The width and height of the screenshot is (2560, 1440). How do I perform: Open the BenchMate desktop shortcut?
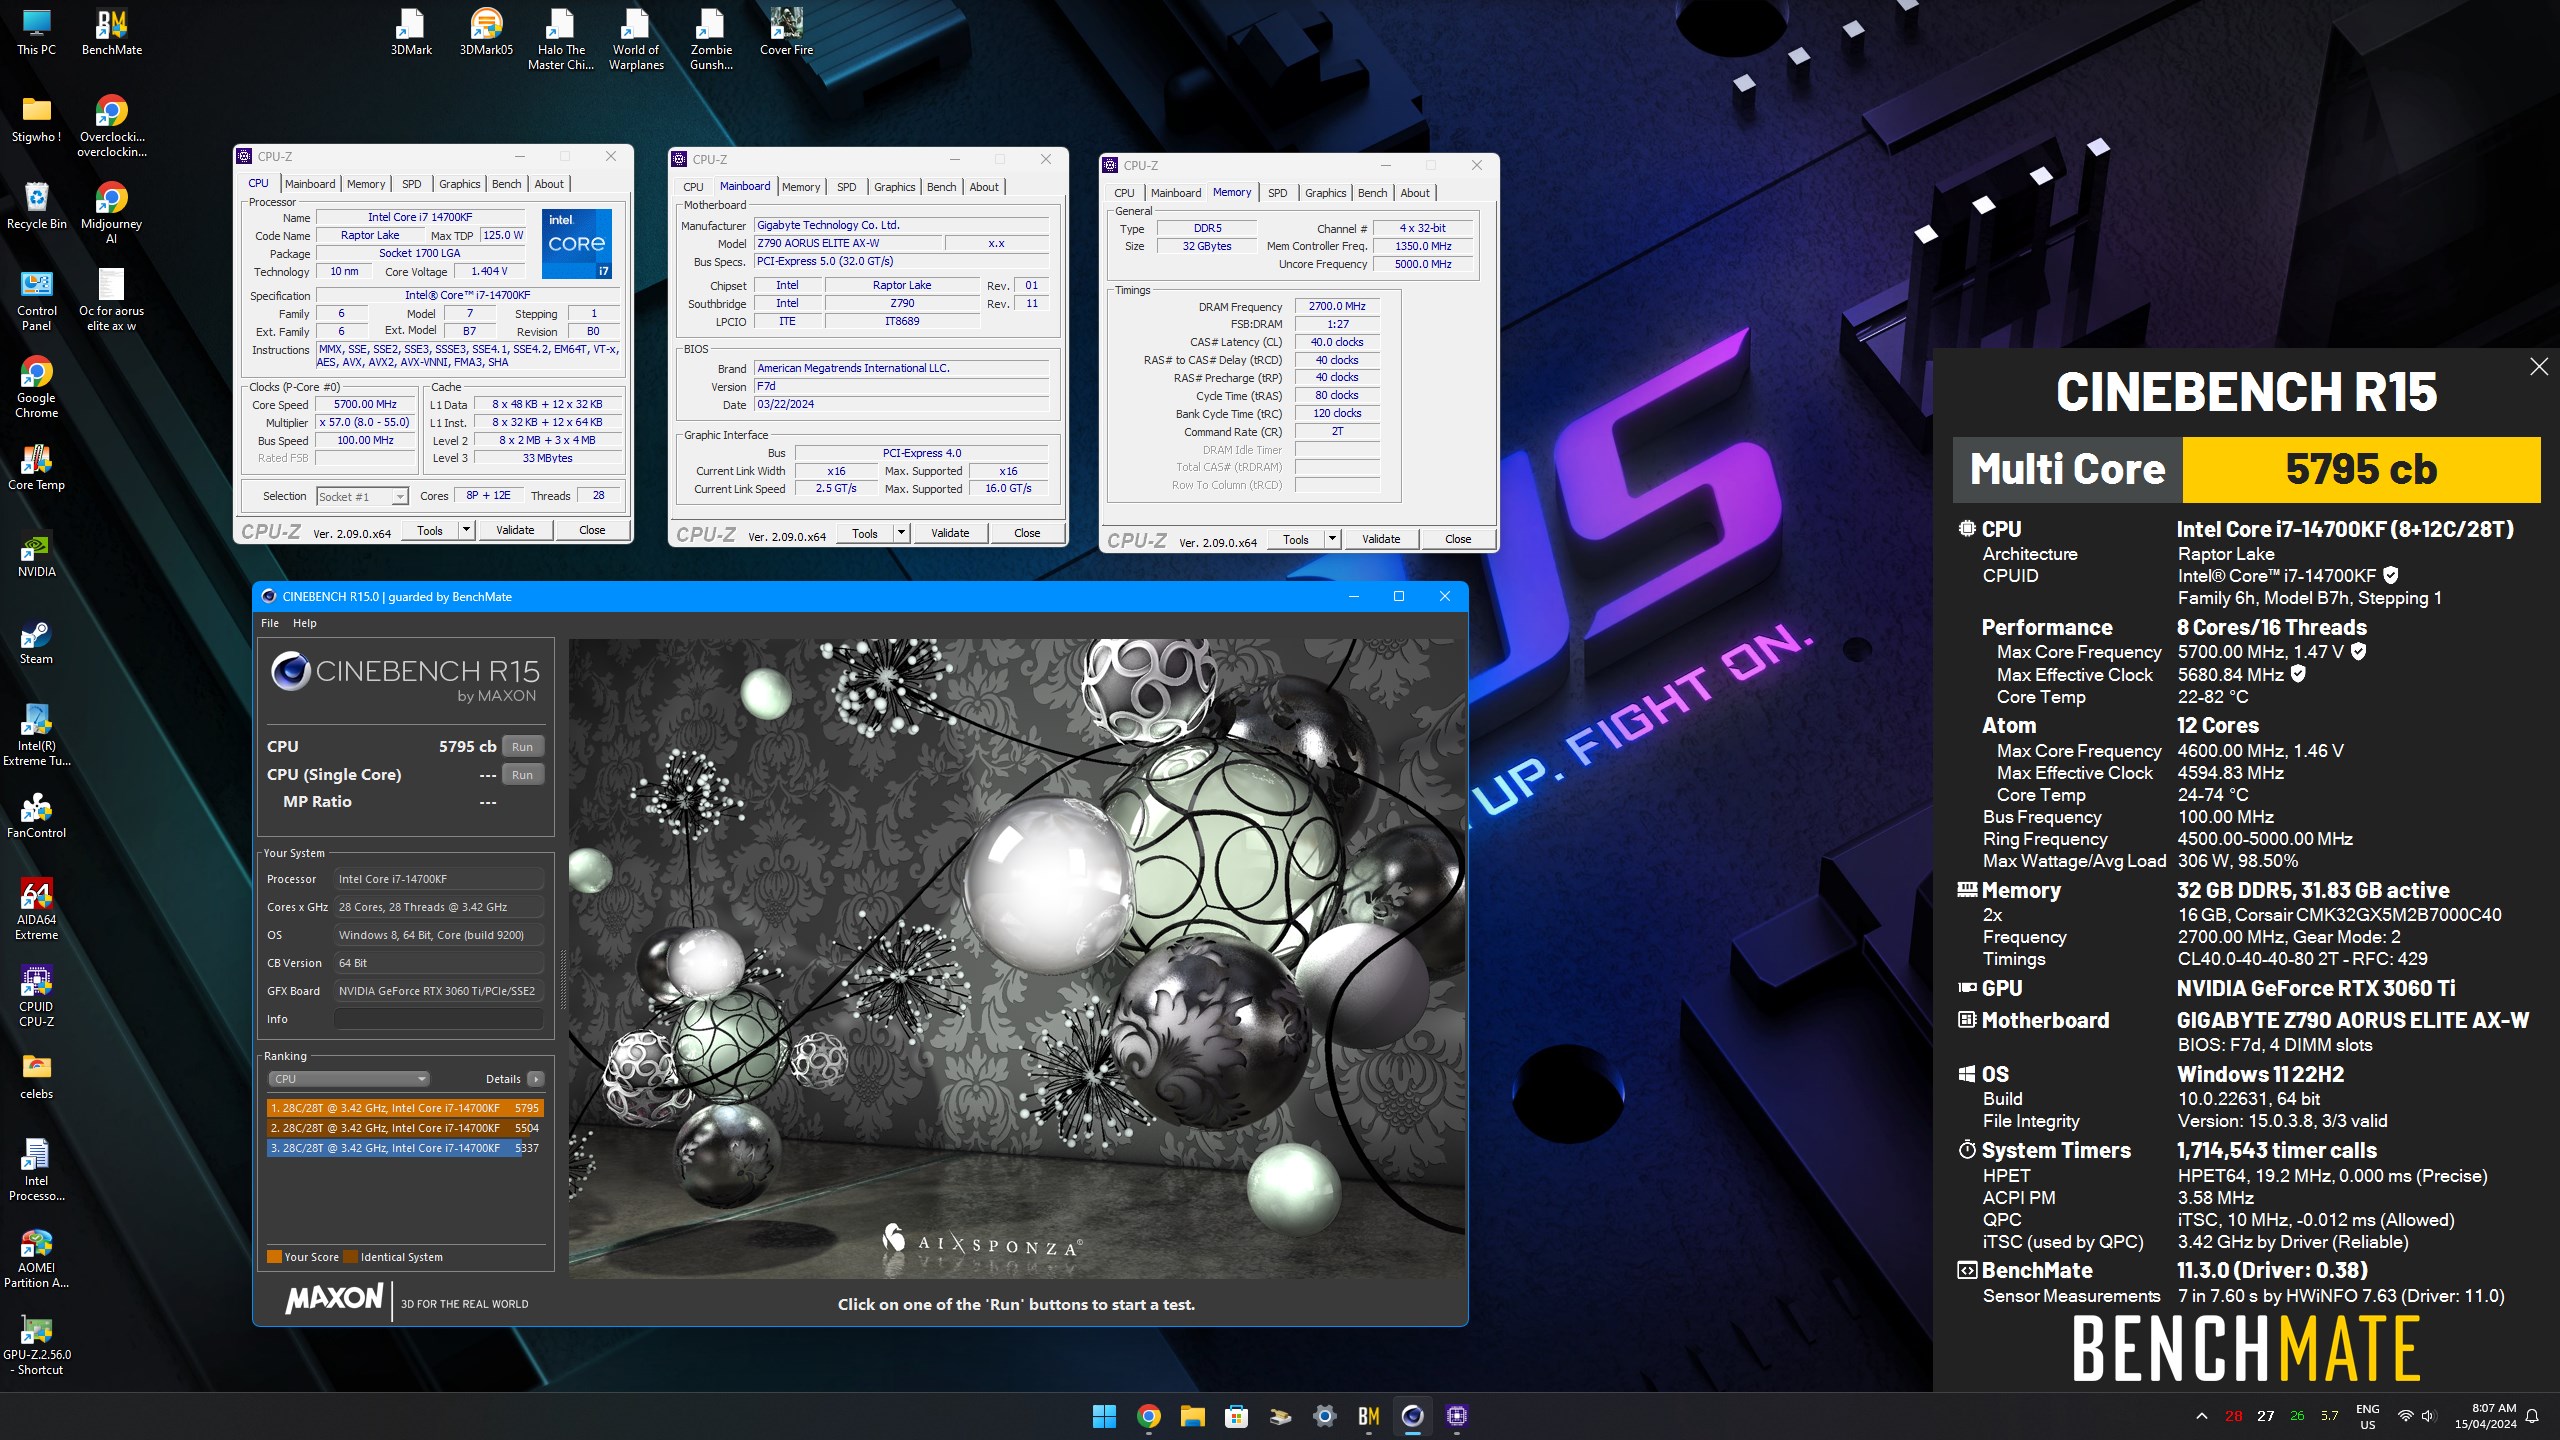[x=111, y=32]
